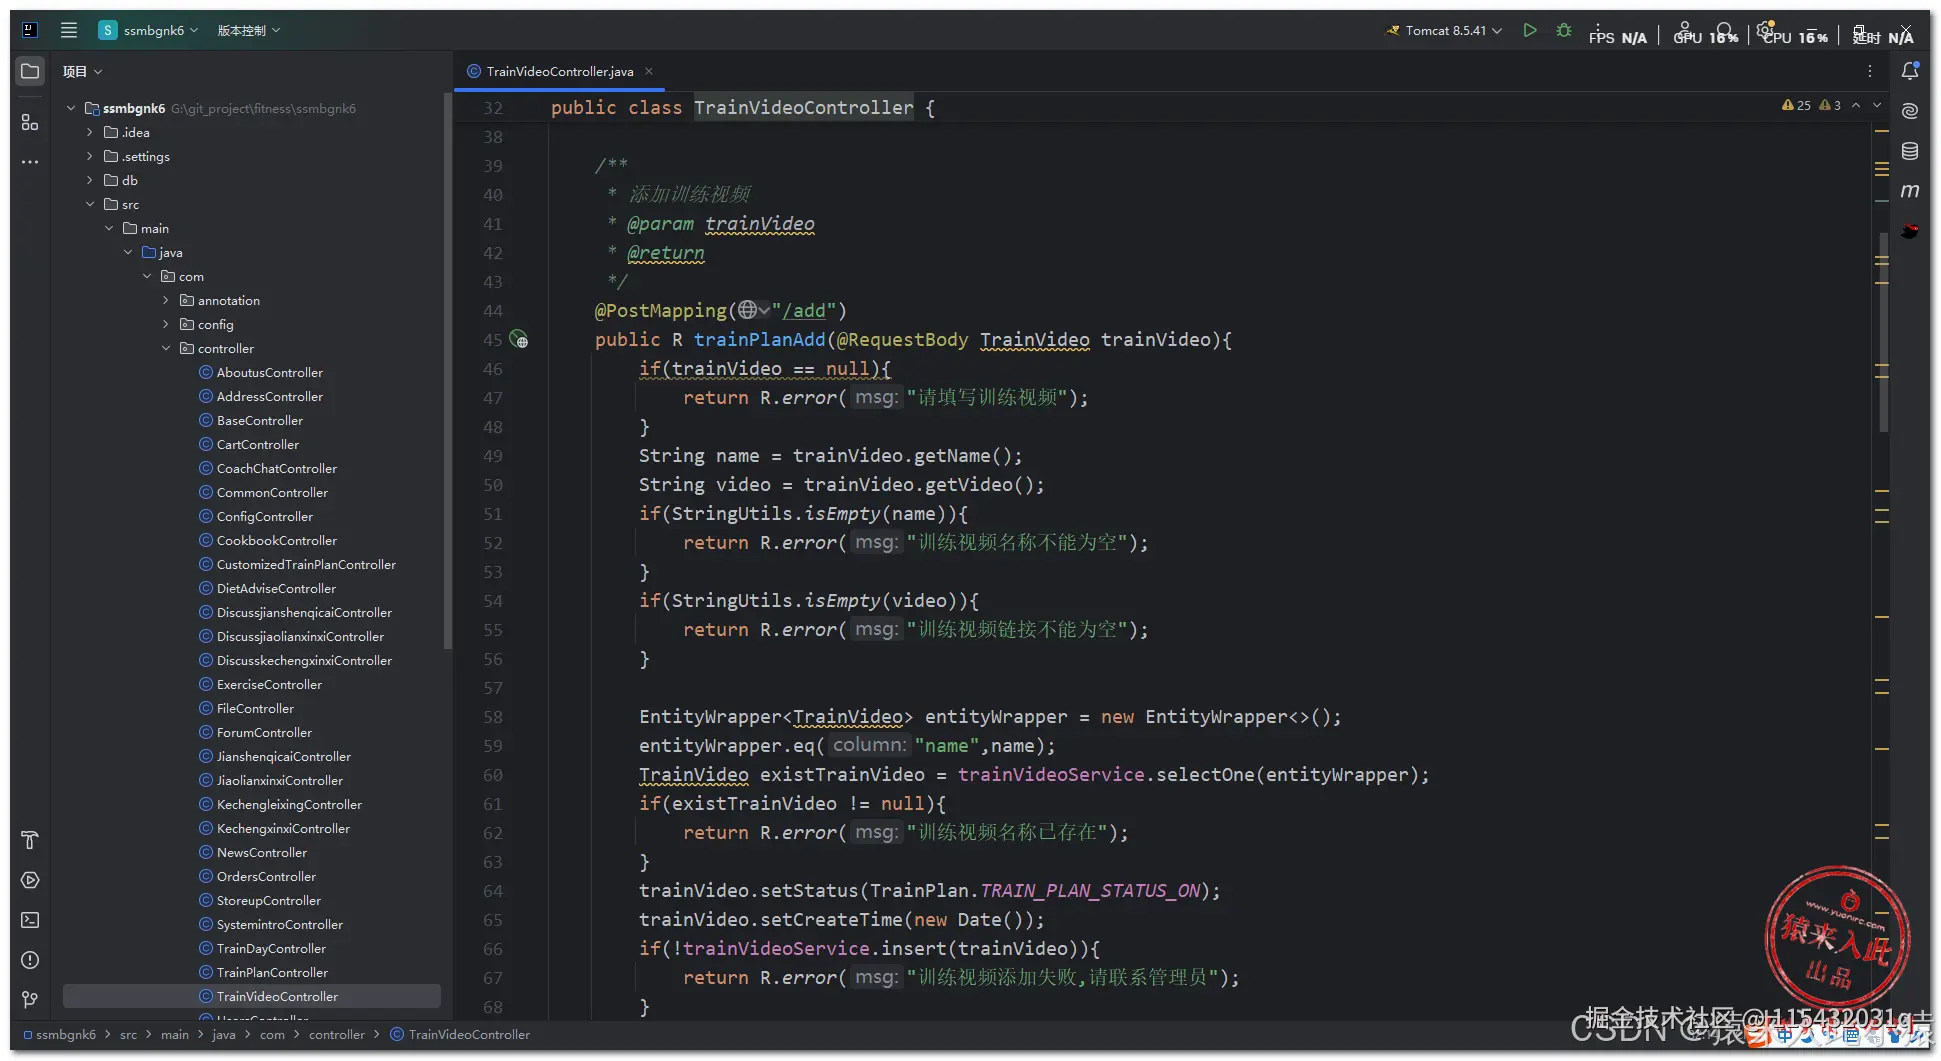Click the trainPlanAdd method name on line 45
The height and width of the screenshot is (1061, 1941).
(x=760, y=339)
